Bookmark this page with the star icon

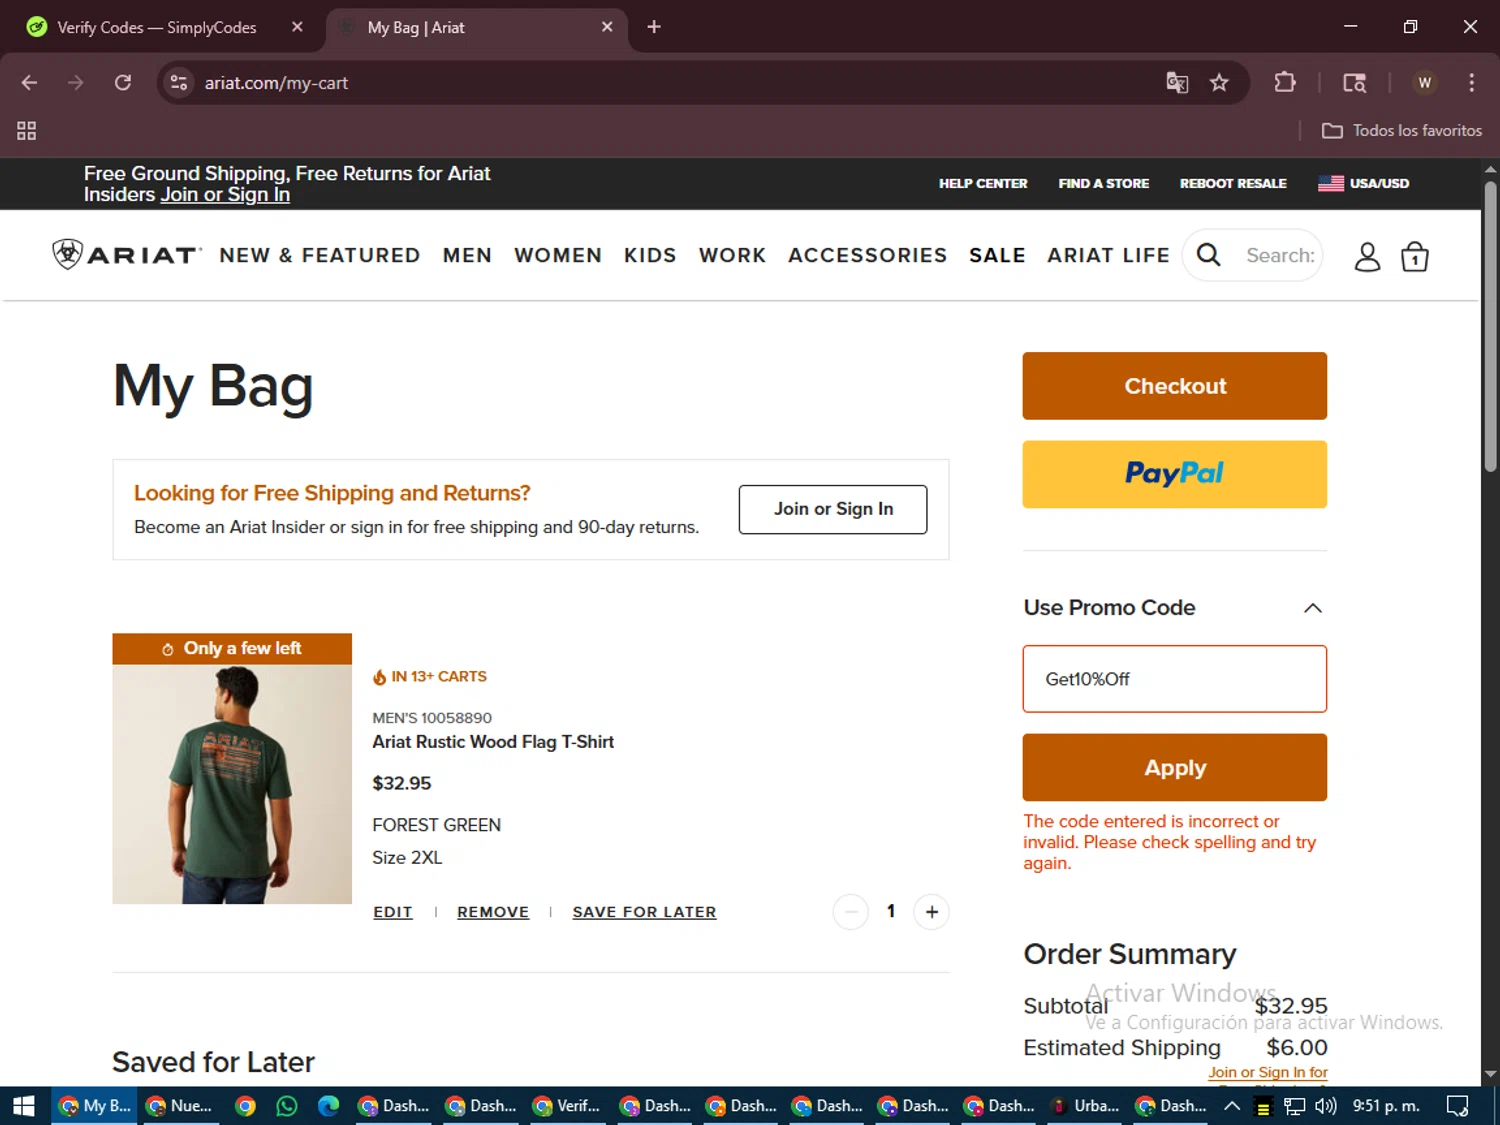point(1219,83)
